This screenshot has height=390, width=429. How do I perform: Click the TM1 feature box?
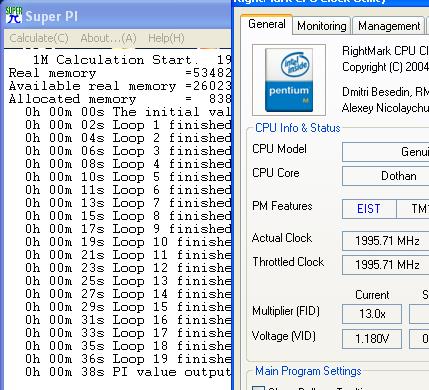413,209
